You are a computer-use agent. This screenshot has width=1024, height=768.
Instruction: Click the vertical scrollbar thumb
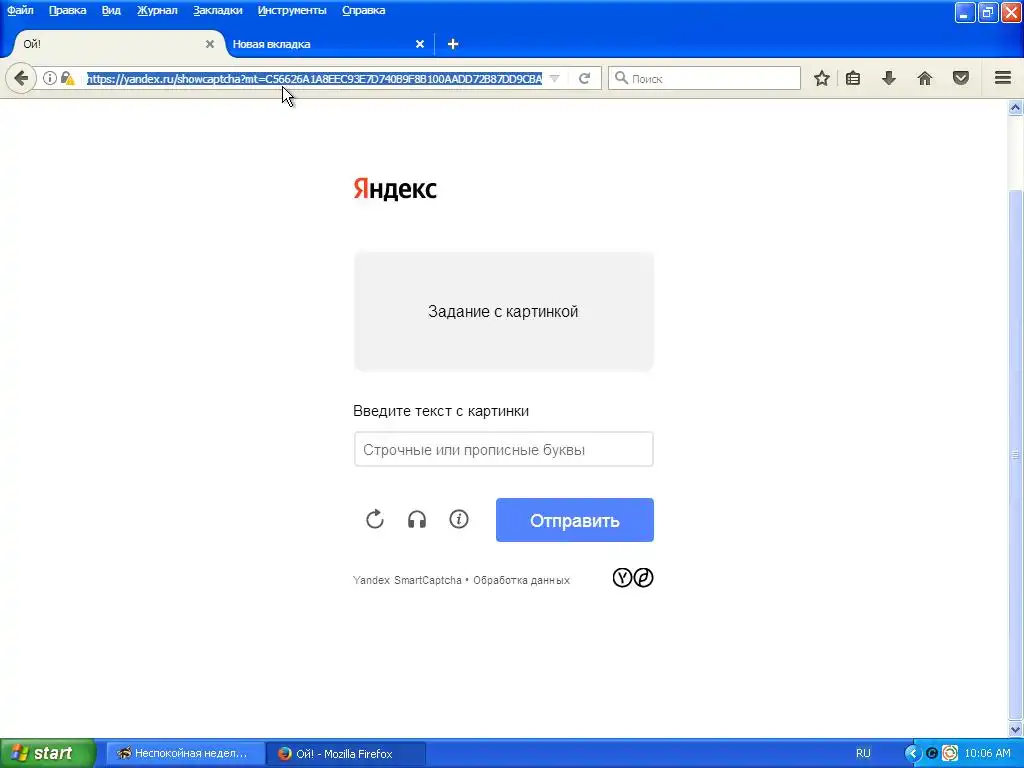(x=1016, y=455)
